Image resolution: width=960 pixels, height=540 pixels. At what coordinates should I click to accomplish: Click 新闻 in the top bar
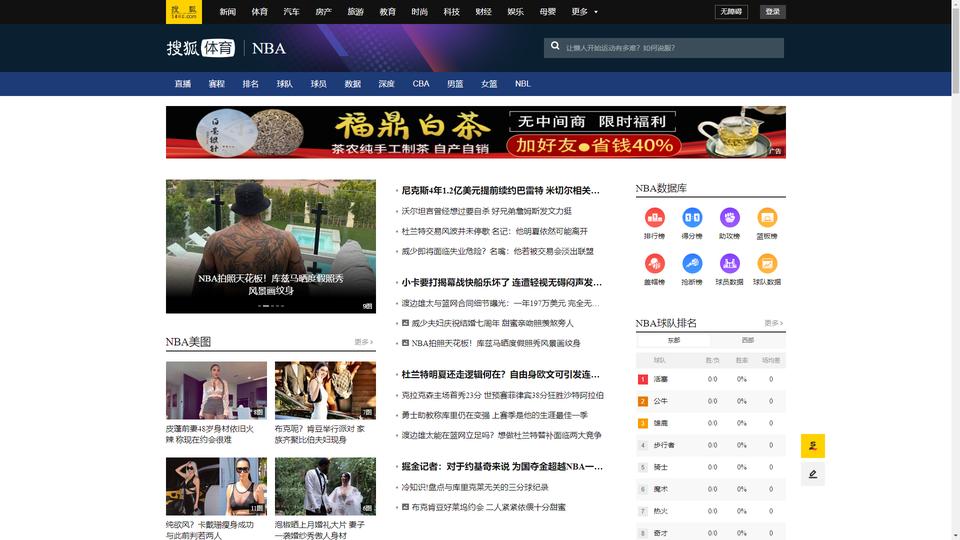(x=227, y=12)
